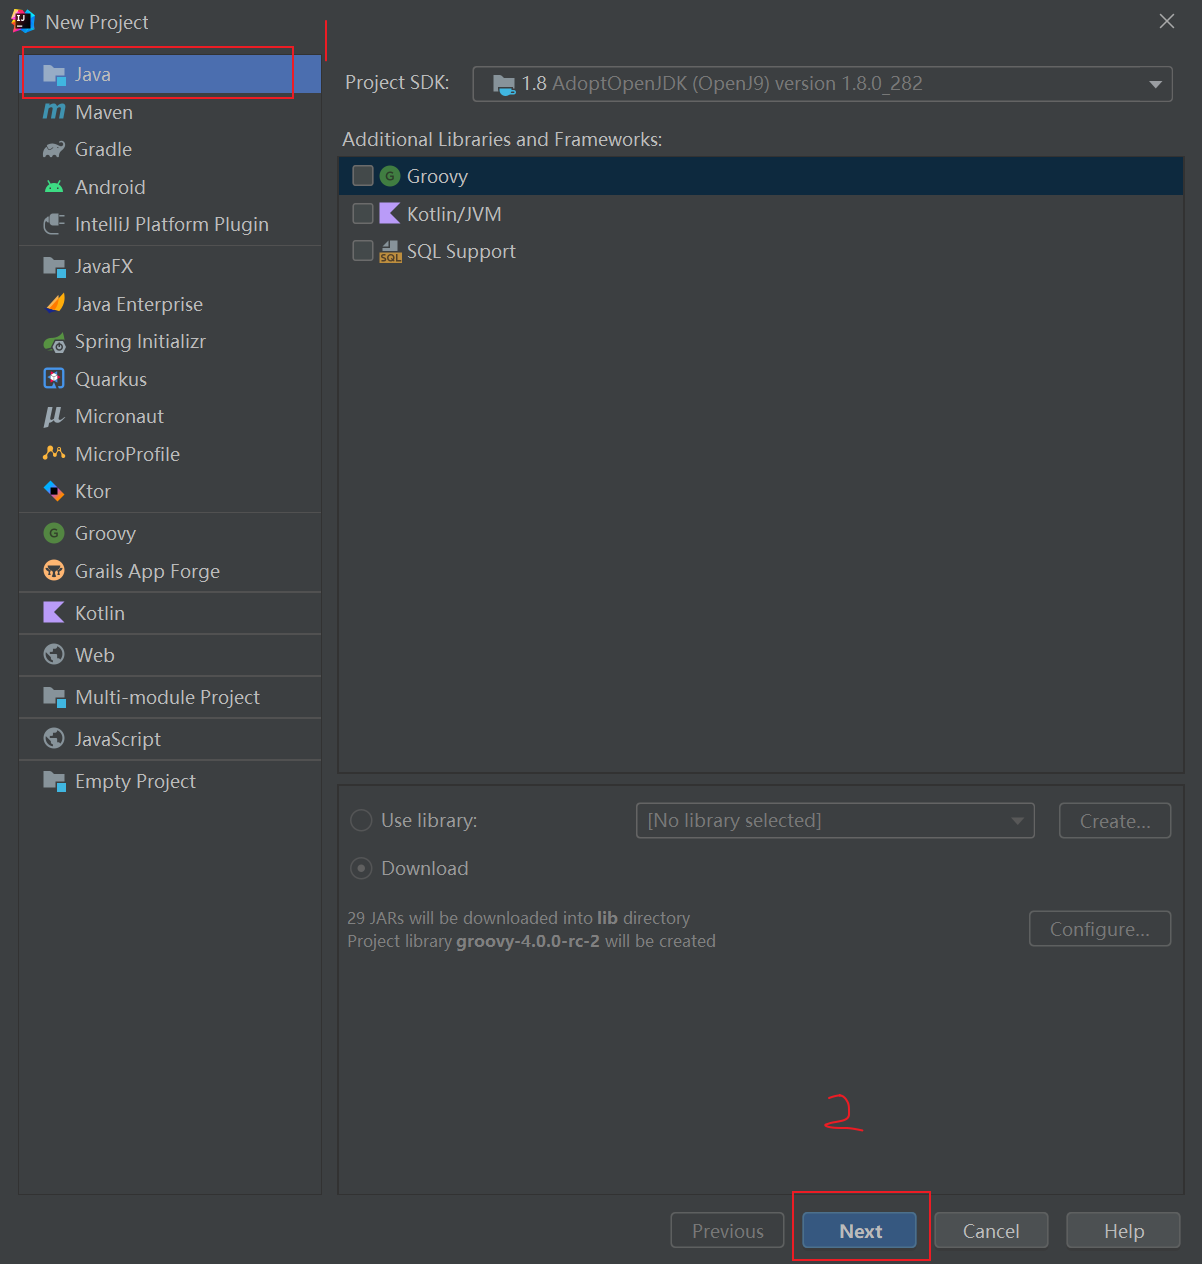Click the Kotlin/JVM framework label
This screenshot has height=1264, width=1202.
(454, 214)
